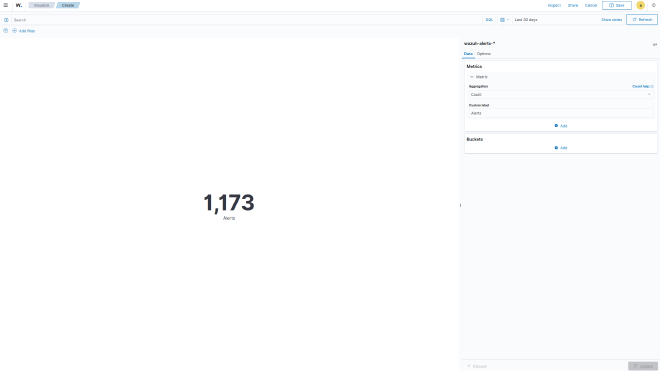Select the Data tab
Viewport: 660px width, 371px height.
click(468, 54)
